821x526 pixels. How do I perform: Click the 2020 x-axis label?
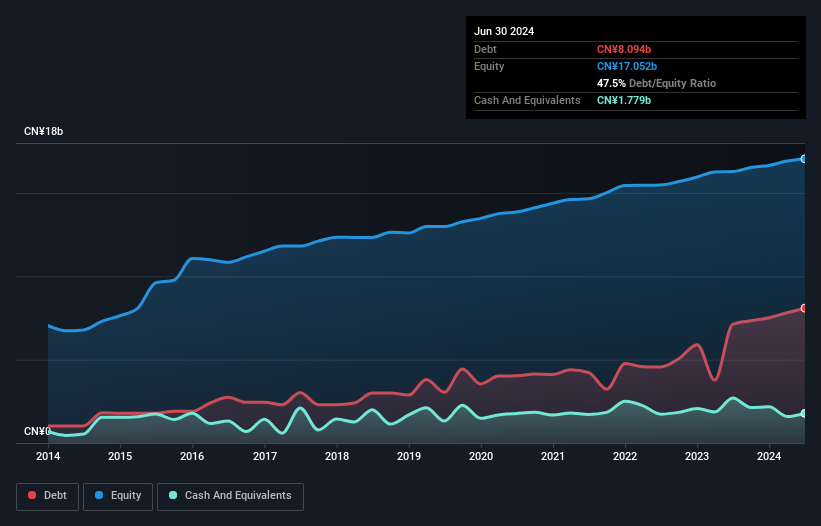pyautogui.click(x=481, y=456)
